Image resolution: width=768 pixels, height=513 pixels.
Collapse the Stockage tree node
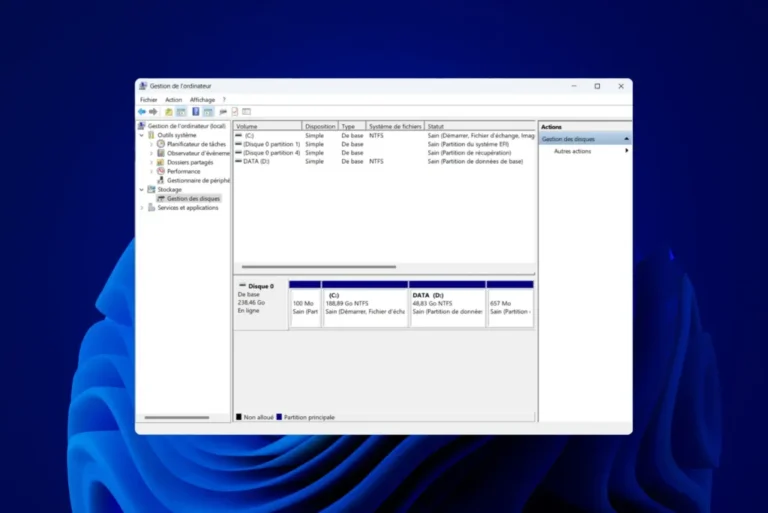tap(142, 189)
